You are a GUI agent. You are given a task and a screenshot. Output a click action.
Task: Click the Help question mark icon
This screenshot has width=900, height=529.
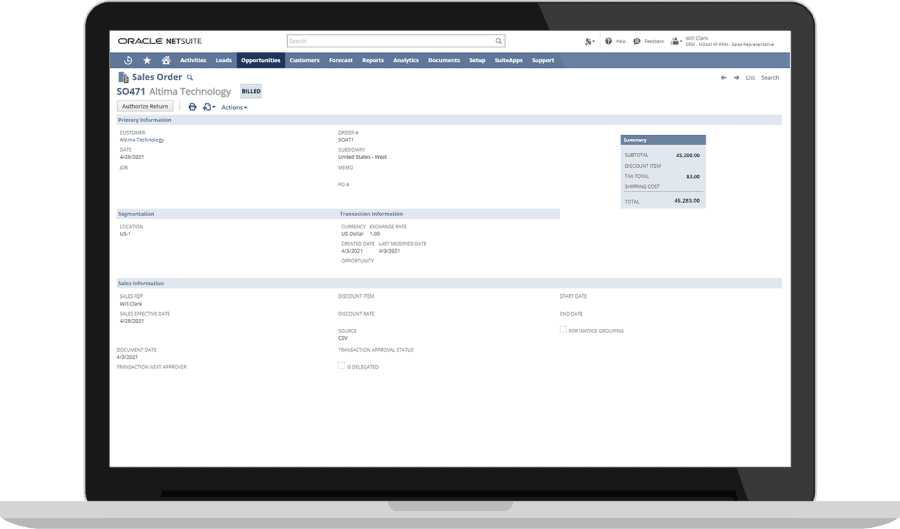(x=608, y=41)
